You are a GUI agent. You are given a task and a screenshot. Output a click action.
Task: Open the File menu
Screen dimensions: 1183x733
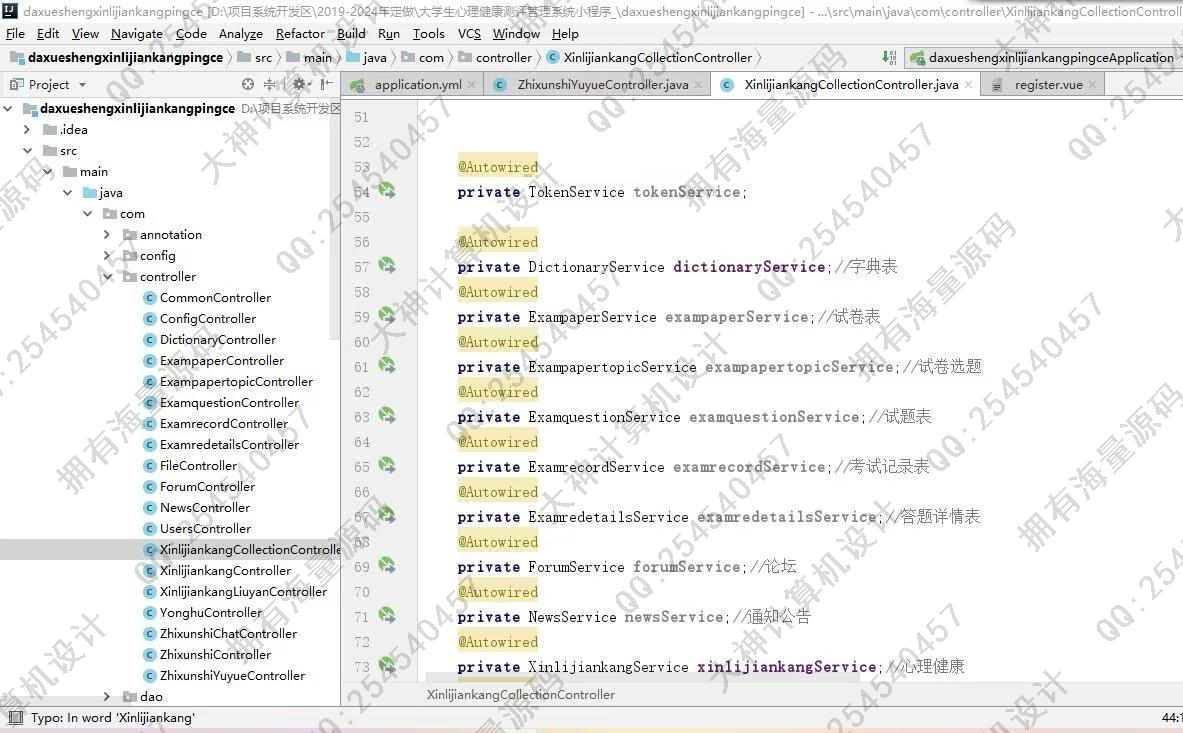coord(15,34)
